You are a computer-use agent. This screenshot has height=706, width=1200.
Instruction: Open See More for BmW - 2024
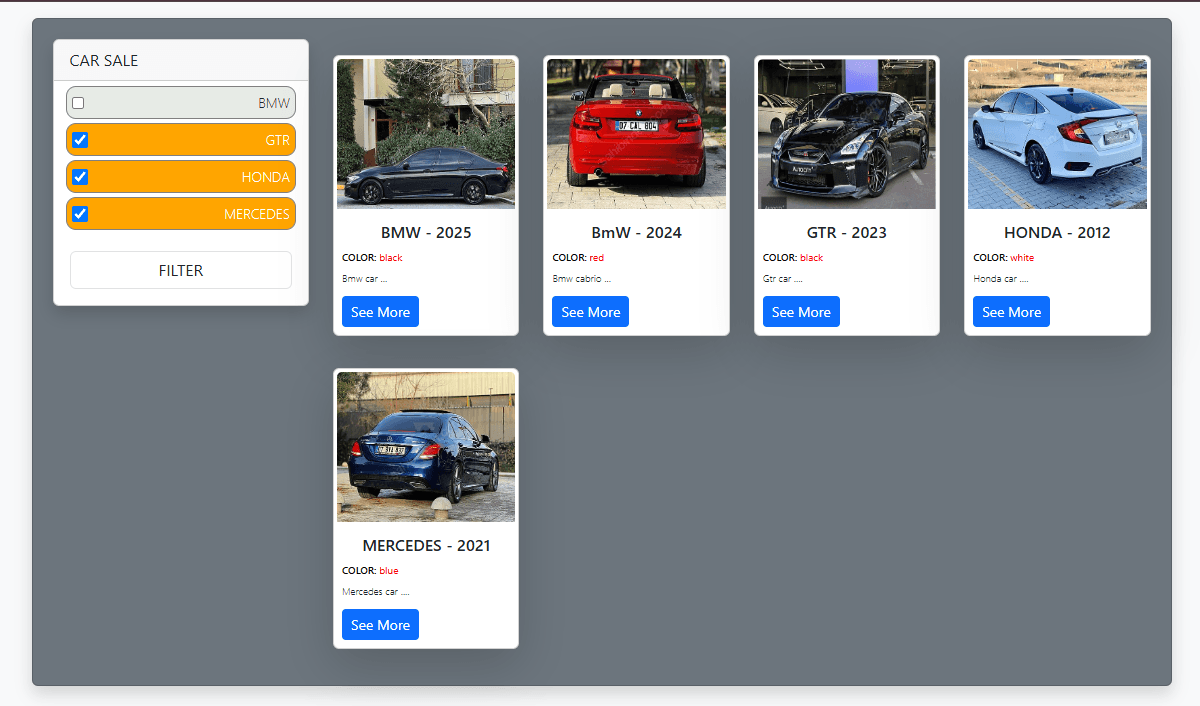tap(590, 312)
